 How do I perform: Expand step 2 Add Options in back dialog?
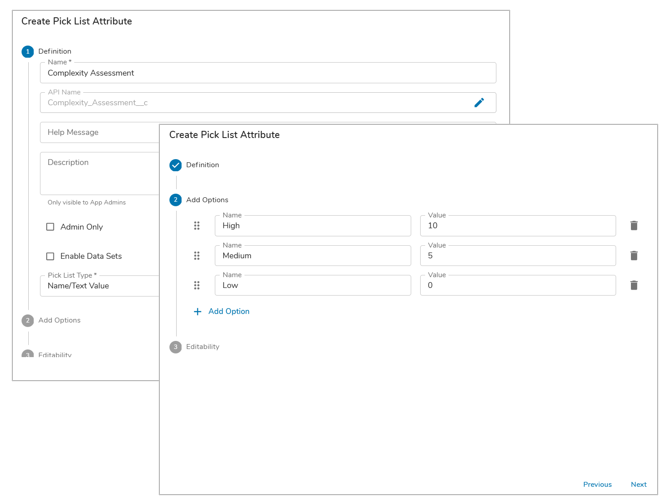pyautogui.click(x=59, y=321)
